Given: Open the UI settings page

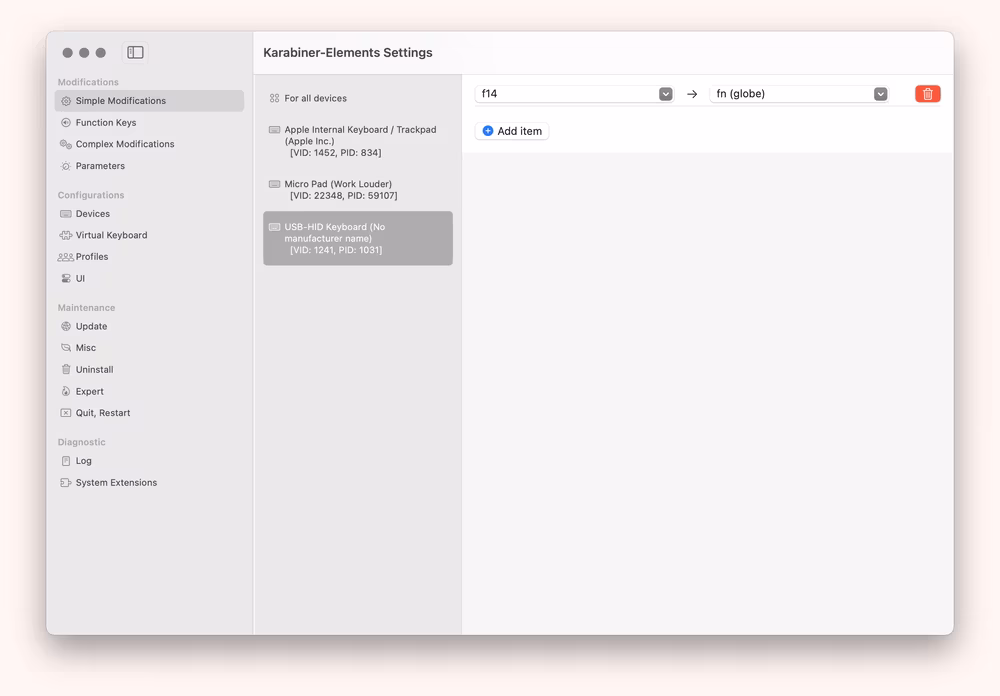Looking at the screenshot, I should click(x=80, y=279).
